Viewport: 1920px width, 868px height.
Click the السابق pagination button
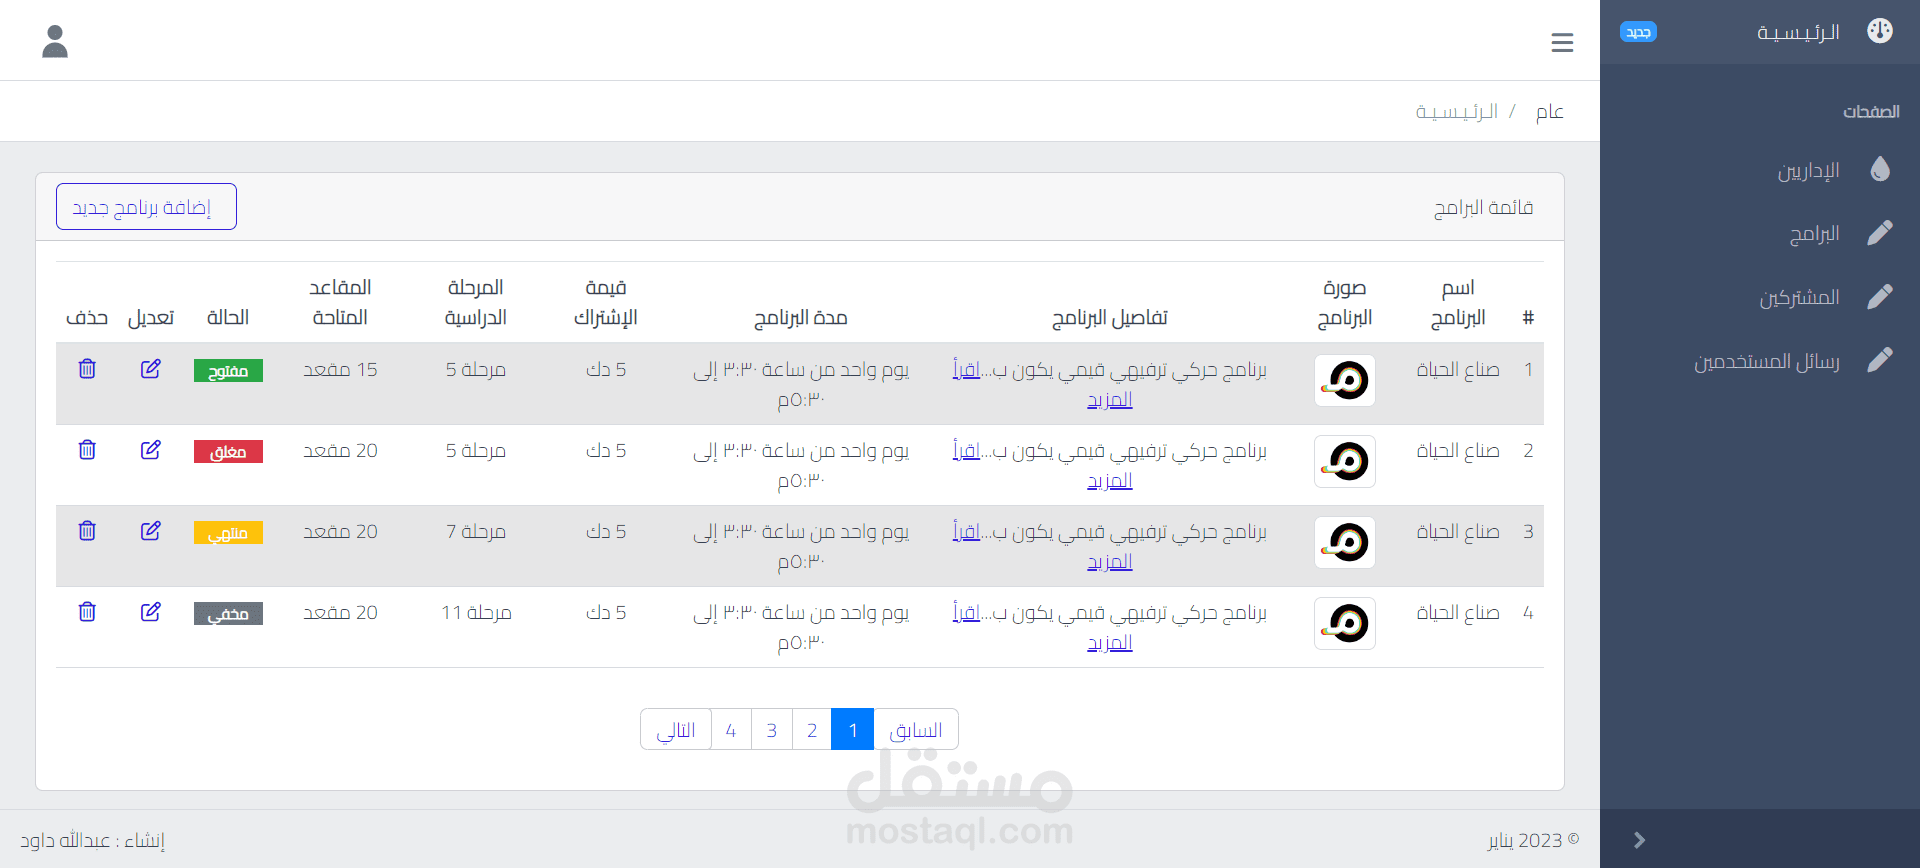[916, 729]
